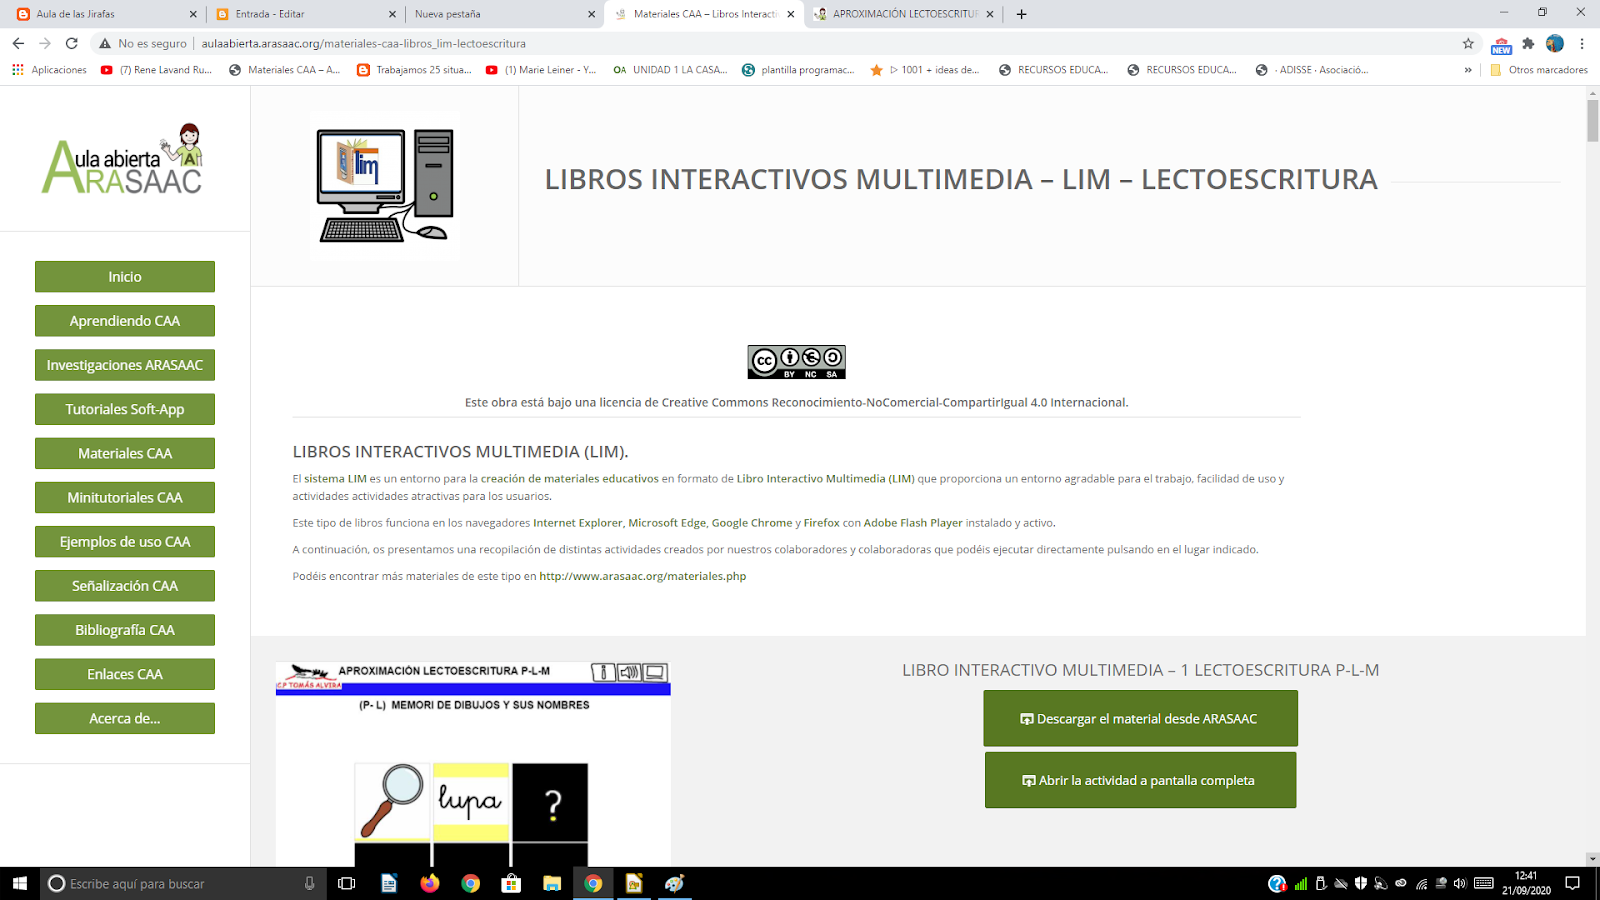Open 'Otros marcadores' bookmarks folder

pyautogui.click(x=1538, y=70)
